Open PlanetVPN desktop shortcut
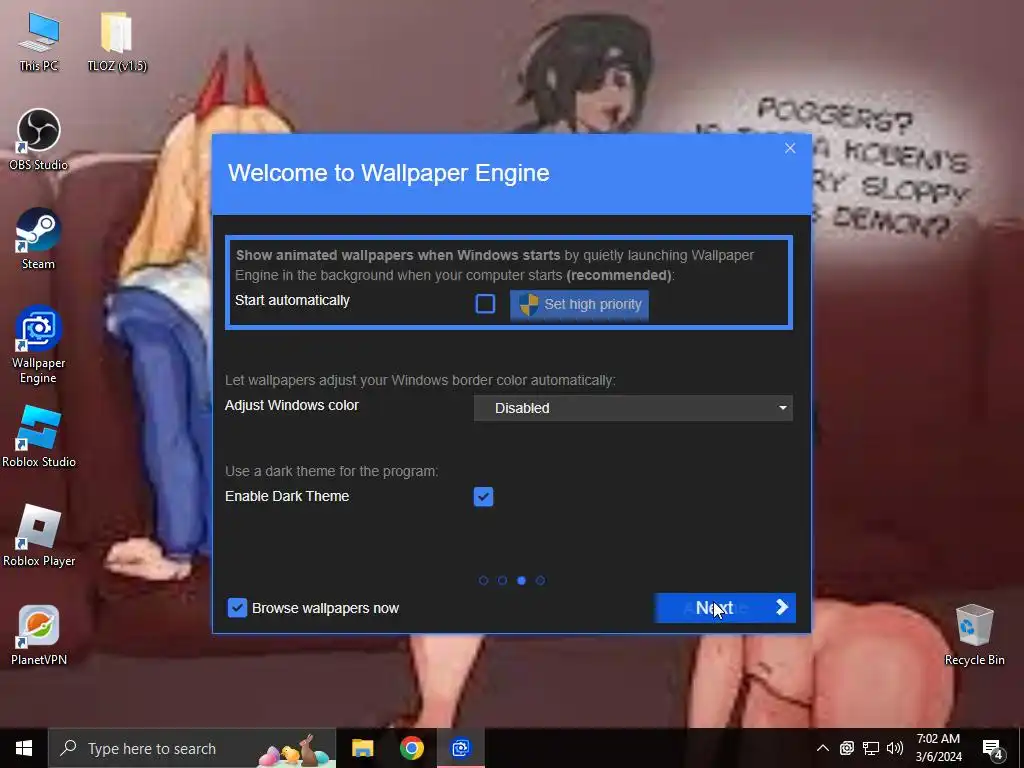 point(39,635)
